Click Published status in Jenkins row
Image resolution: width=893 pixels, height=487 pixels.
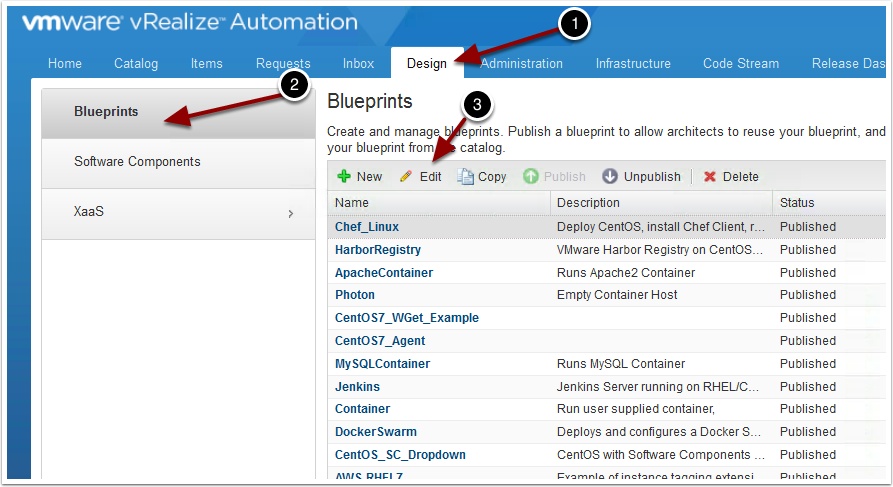(x=808, y=386)
